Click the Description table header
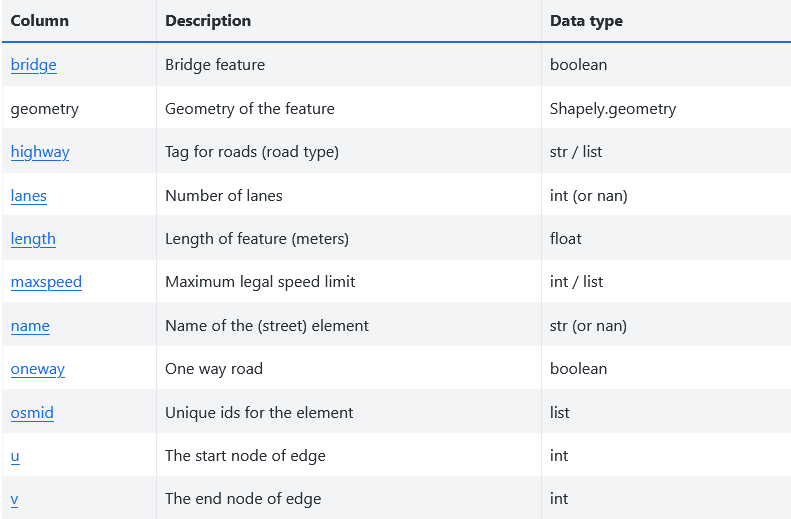Screen dimensions: 791x519 click(x=208, y=21)
